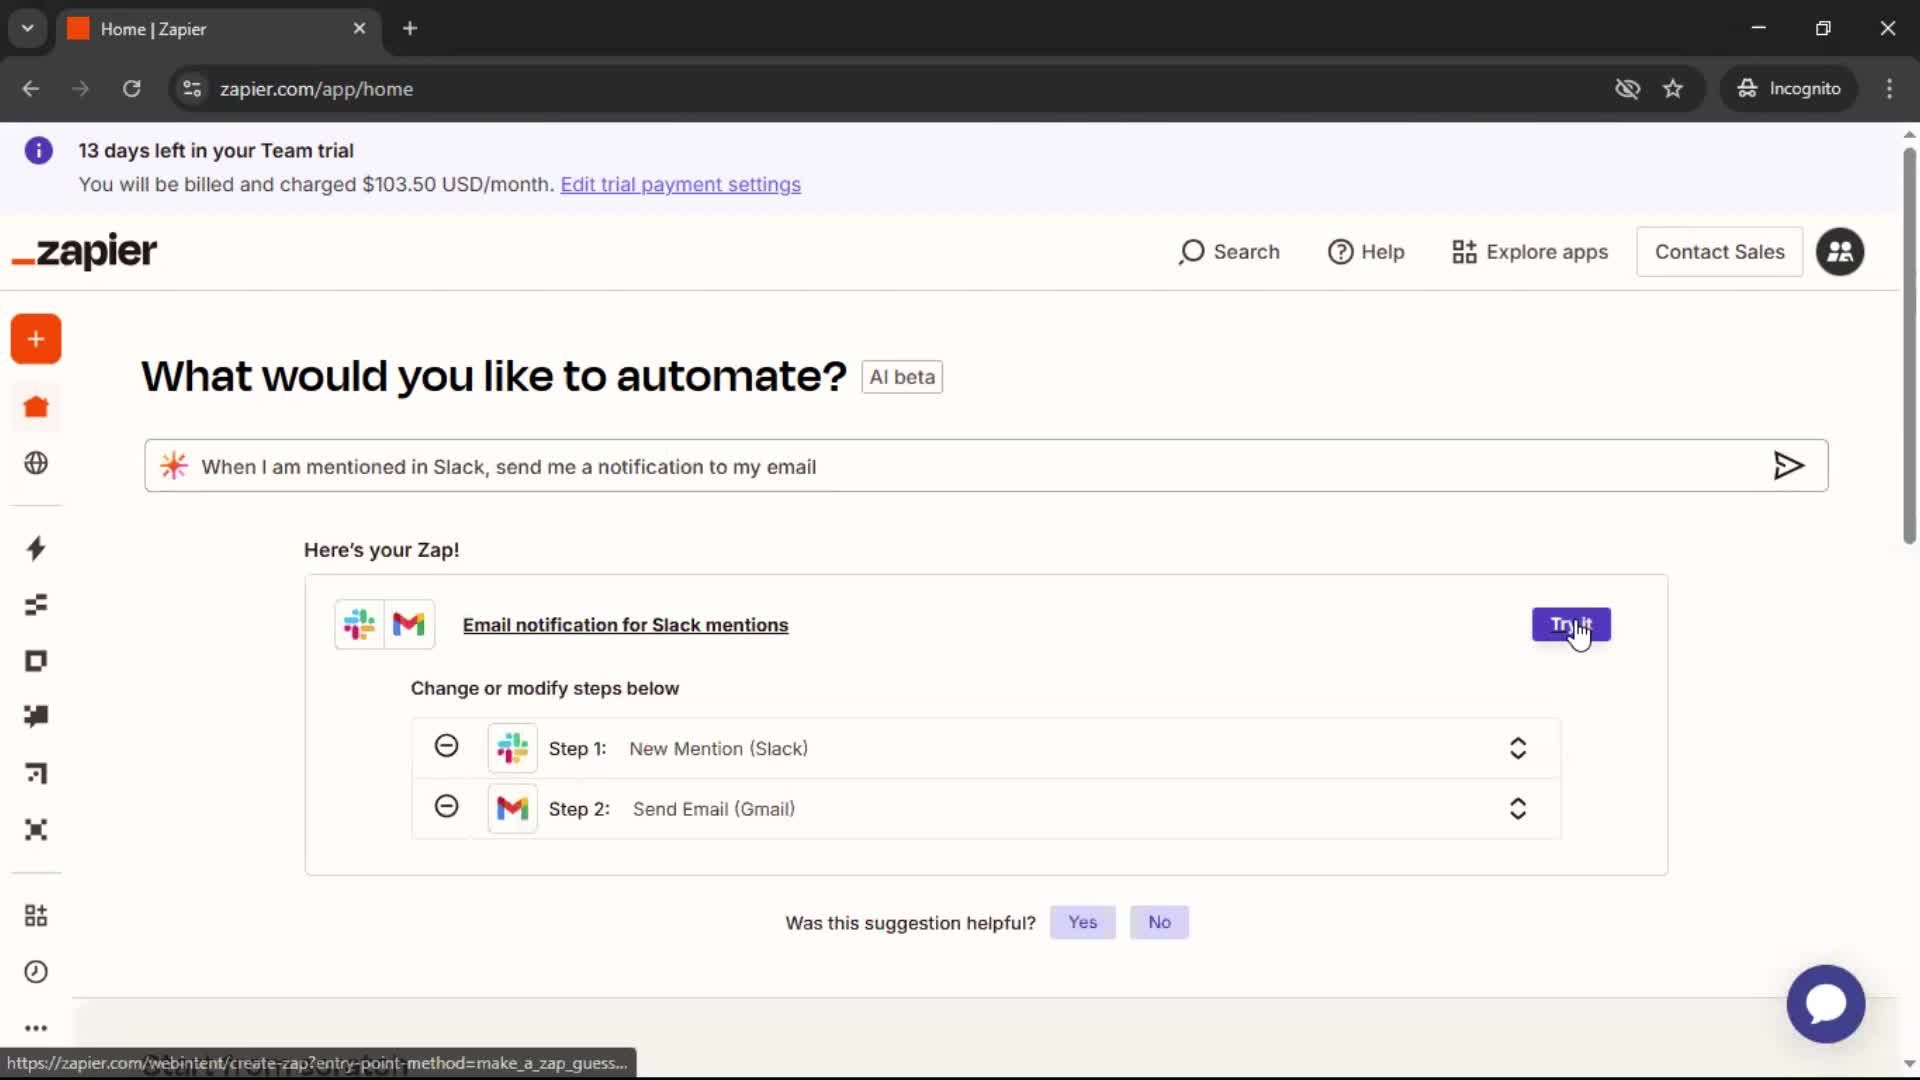Remove Step 1 with its minus icon
1920x1080 pixels.
pyautogui.click(x=446, y=746)
